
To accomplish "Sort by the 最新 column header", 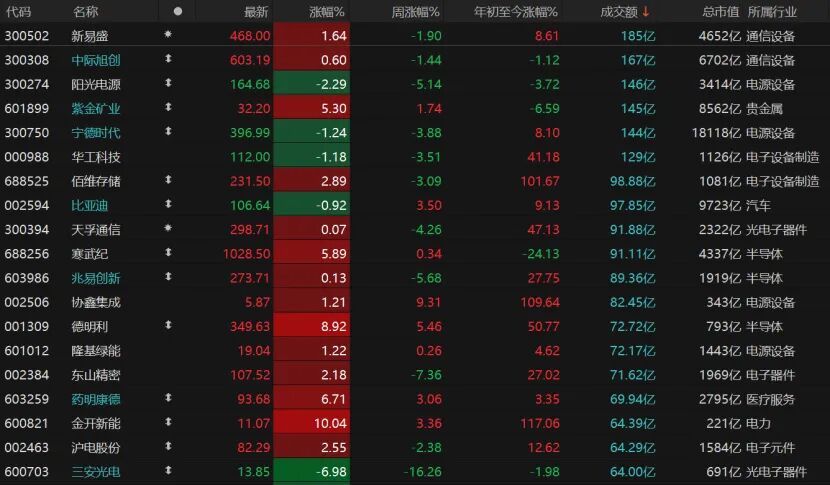I will coord(256,12).
